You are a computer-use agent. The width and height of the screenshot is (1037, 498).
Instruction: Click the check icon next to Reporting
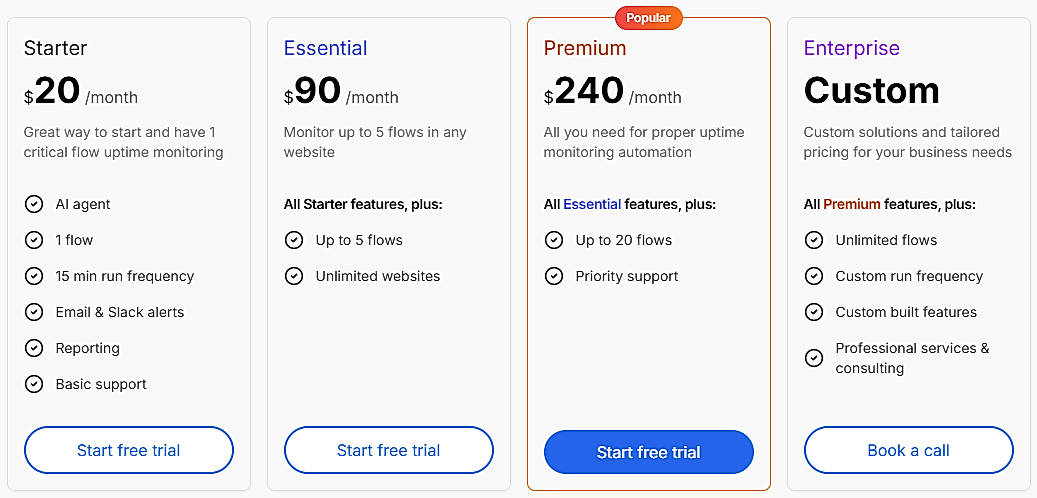coord(34,348)
